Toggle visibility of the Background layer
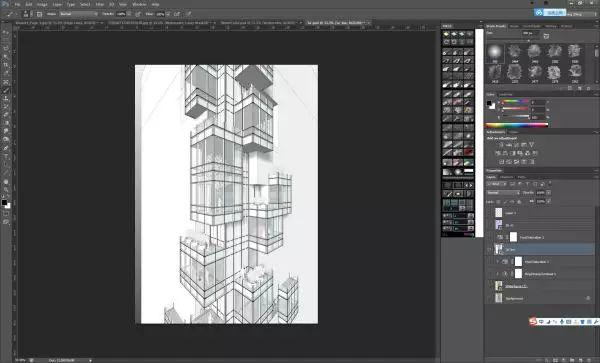Viewport: 600px width, 363px height. coord(490,298)
